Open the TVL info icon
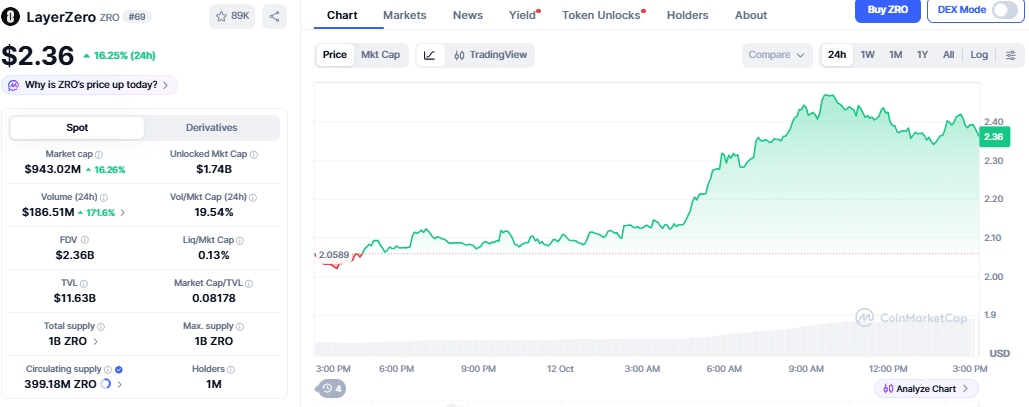Image resolution: width=1029 pixels, height=407 pixels. tap(84, 283)
